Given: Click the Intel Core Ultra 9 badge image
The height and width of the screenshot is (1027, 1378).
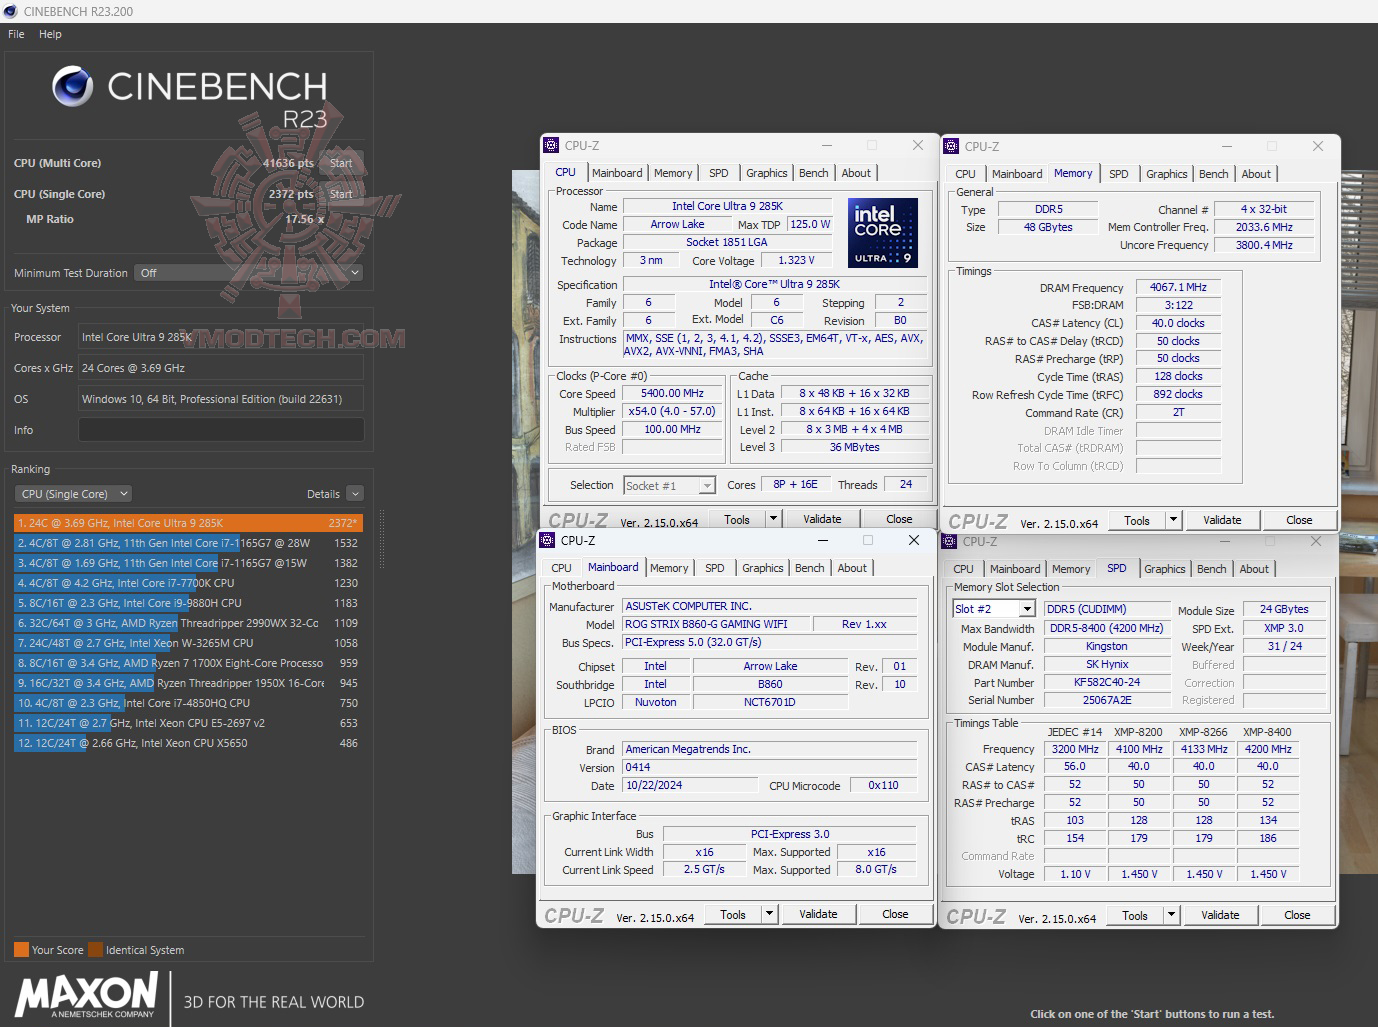Looking at the screenshot, I should 882,233.
